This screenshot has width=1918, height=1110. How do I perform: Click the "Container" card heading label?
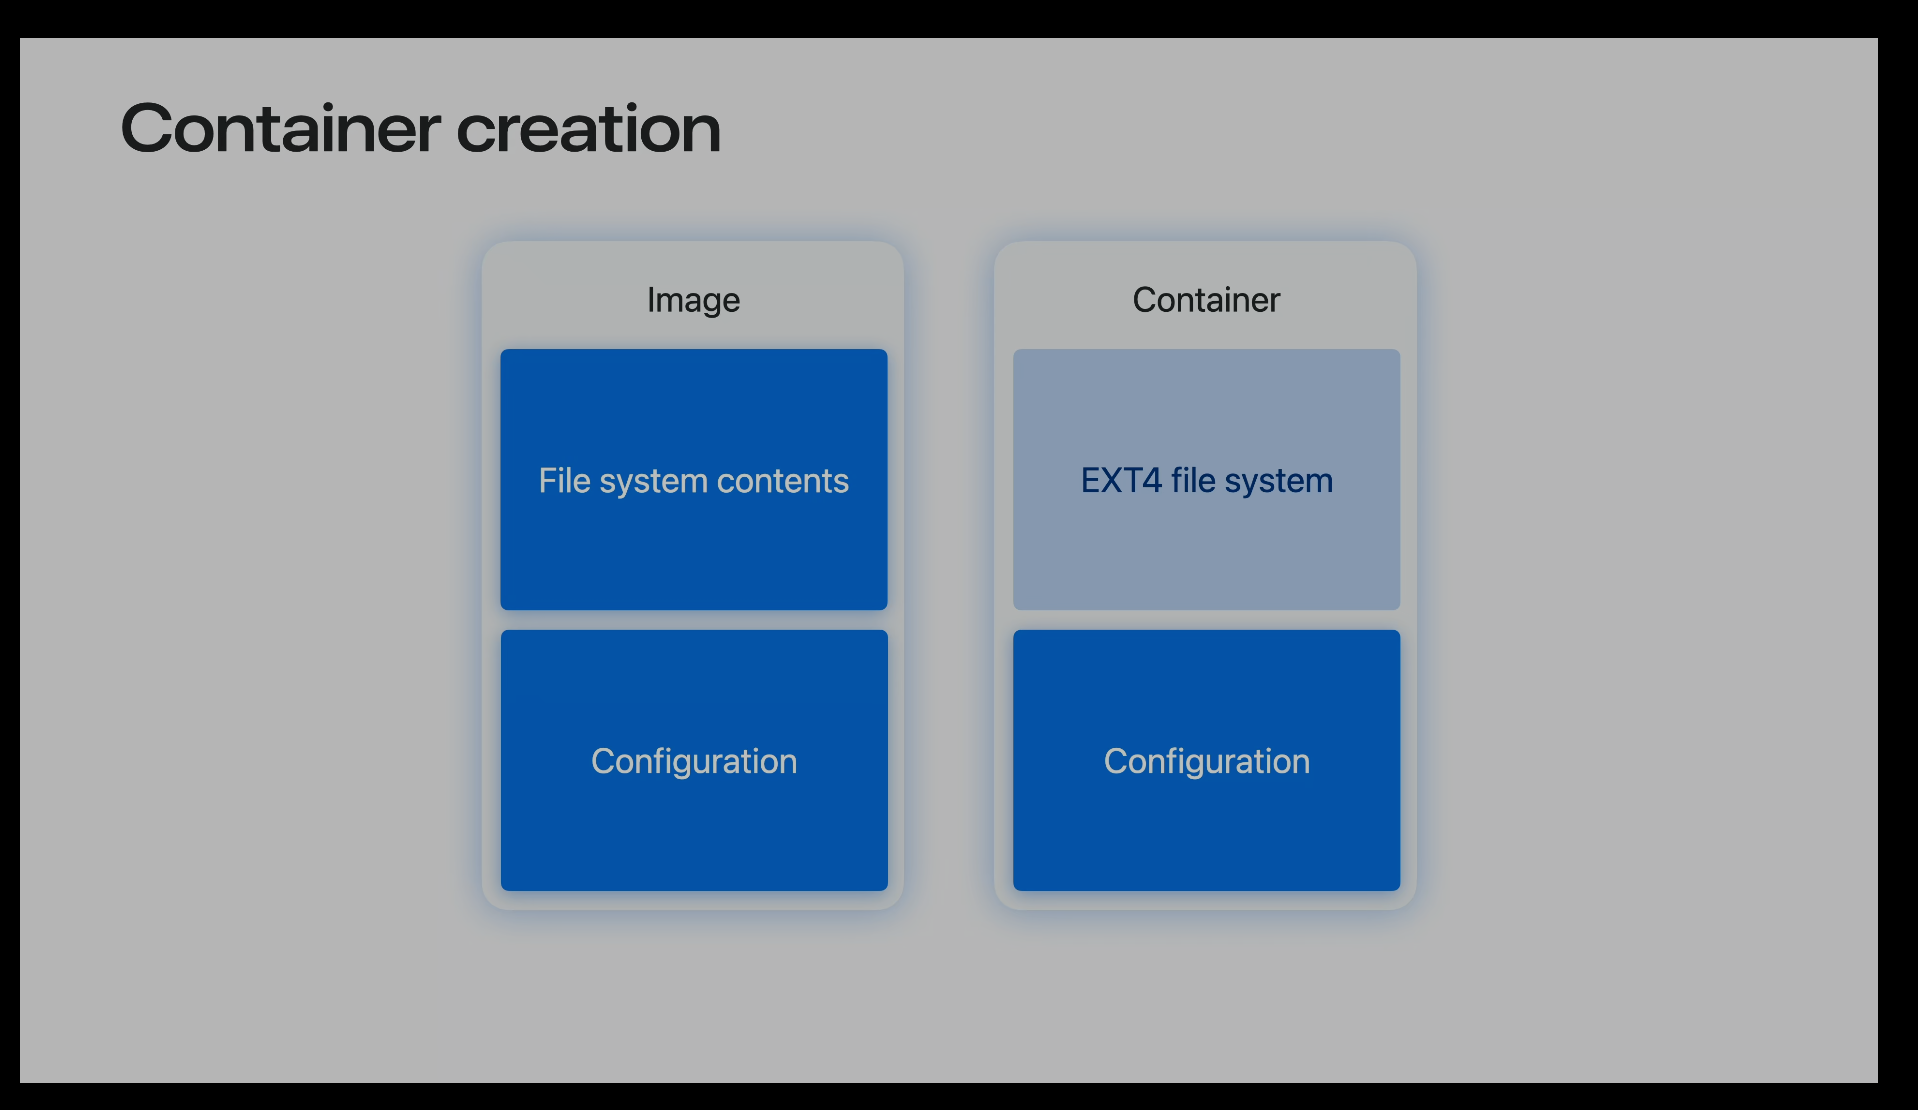[x=1205, y=300]
